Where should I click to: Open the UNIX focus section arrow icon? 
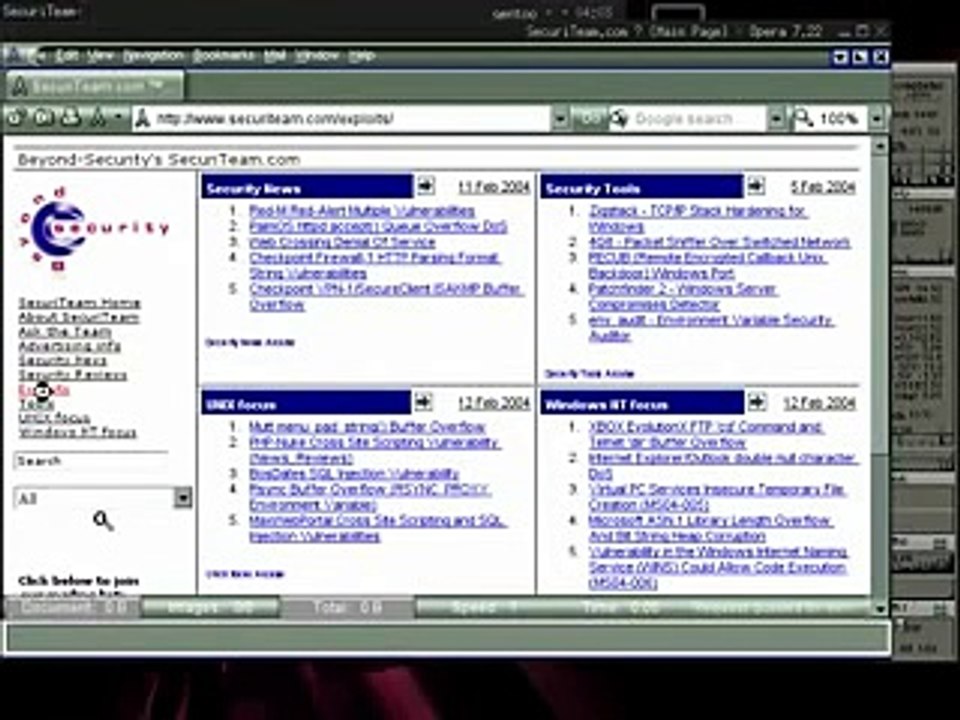(424, 402)
